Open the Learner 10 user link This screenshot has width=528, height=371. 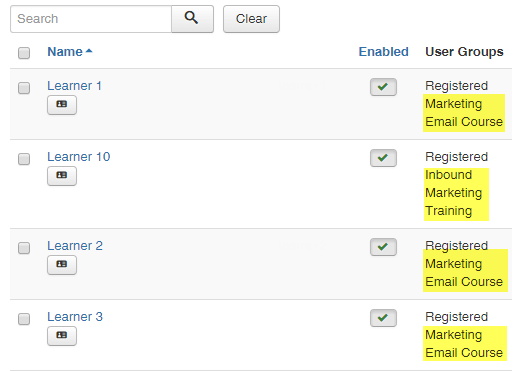point(79,157)
